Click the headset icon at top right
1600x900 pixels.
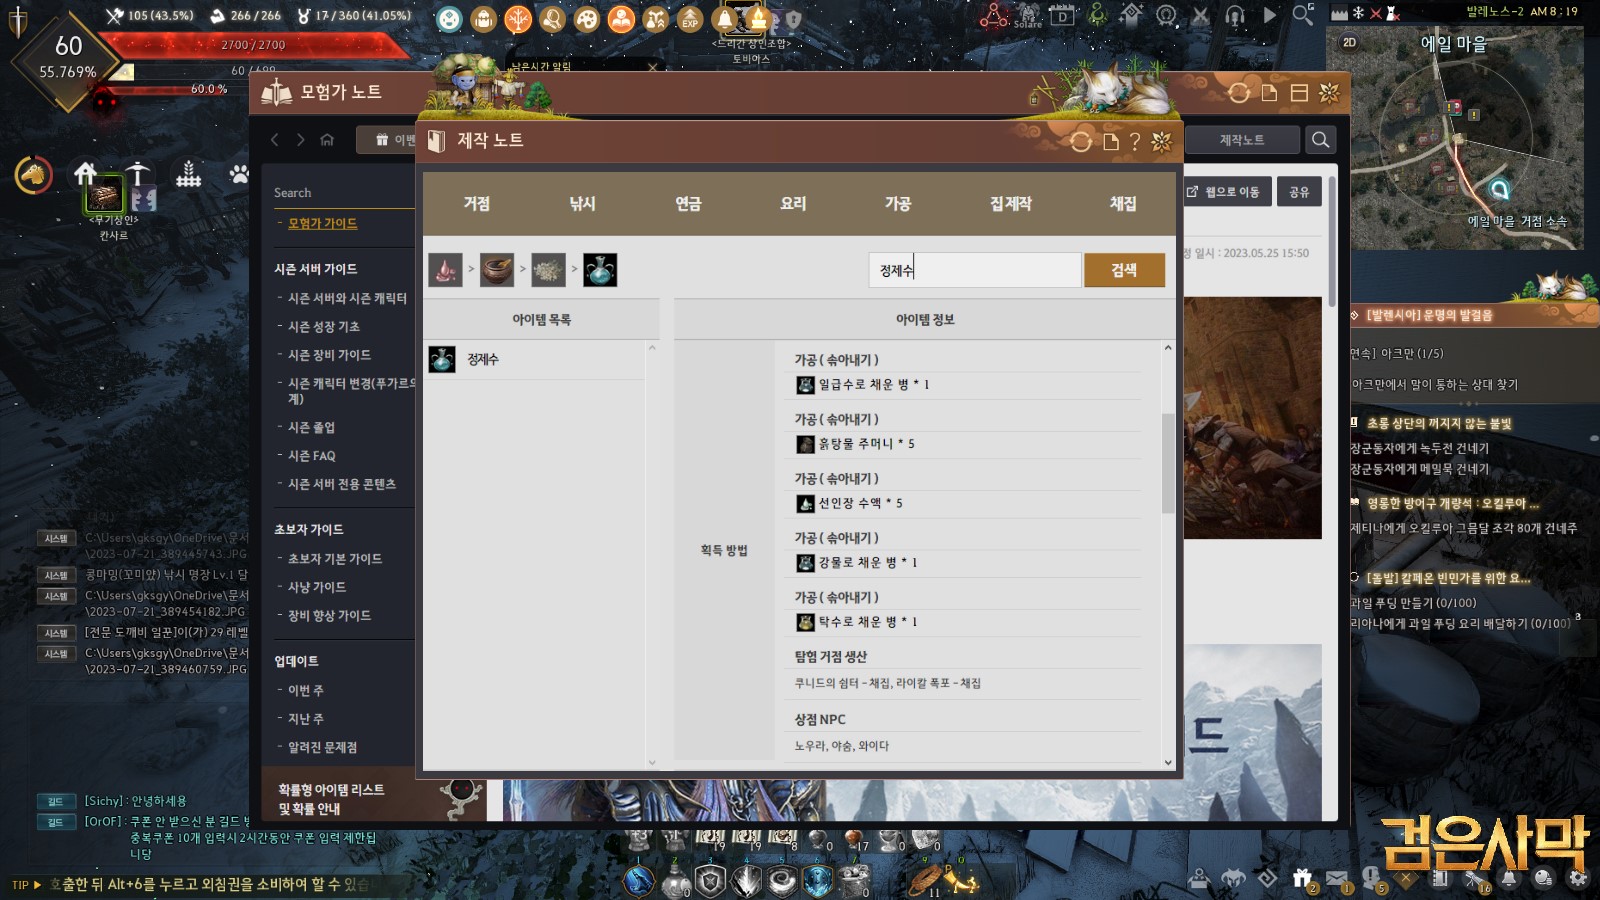[x=1235, y=16]
